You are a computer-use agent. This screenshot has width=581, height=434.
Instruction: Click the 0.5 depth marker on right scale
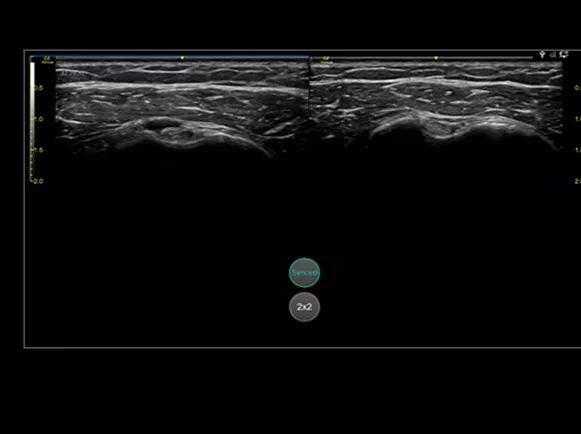tap(577, 88)
